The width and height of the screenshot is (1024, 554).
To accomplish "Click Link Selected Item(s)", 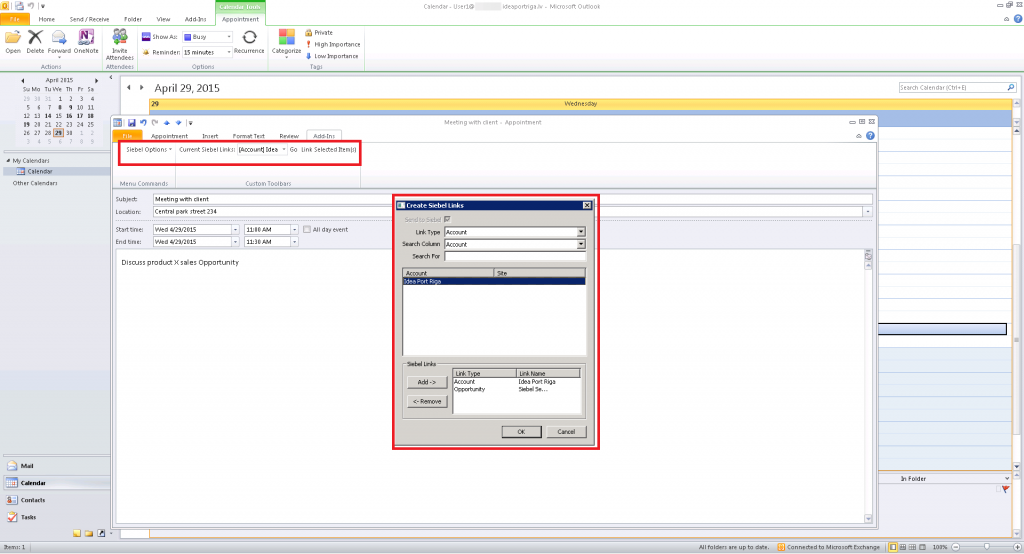I will 328,150.
